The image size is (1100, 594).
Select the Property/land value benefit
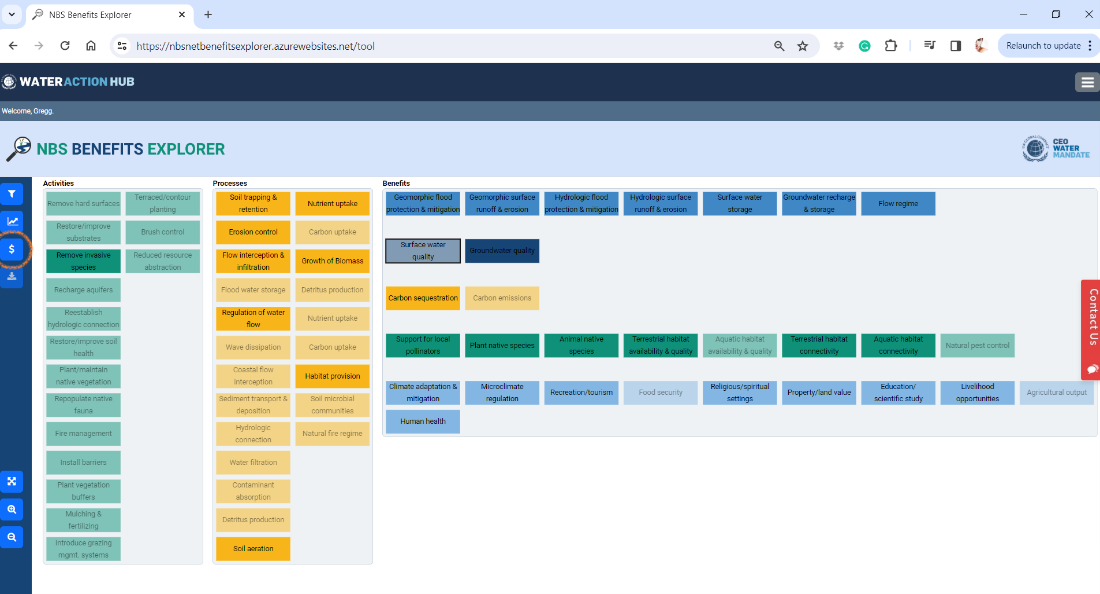pyautogui.click(x=819, y=393)
